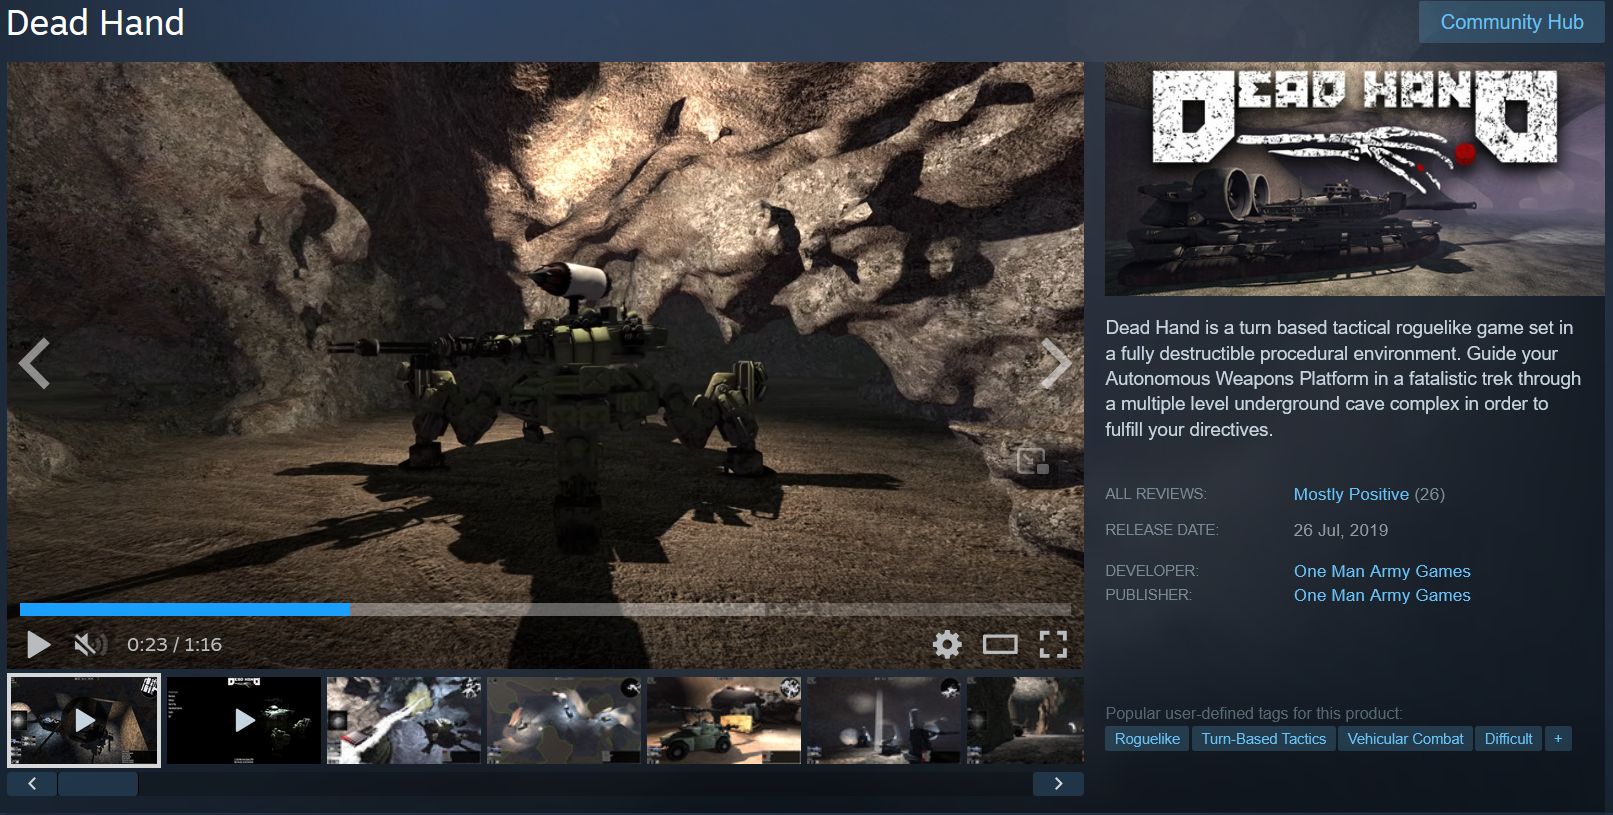
Task: Click the picture-in-picture icon on video
Action: (x=1032, y=461)
